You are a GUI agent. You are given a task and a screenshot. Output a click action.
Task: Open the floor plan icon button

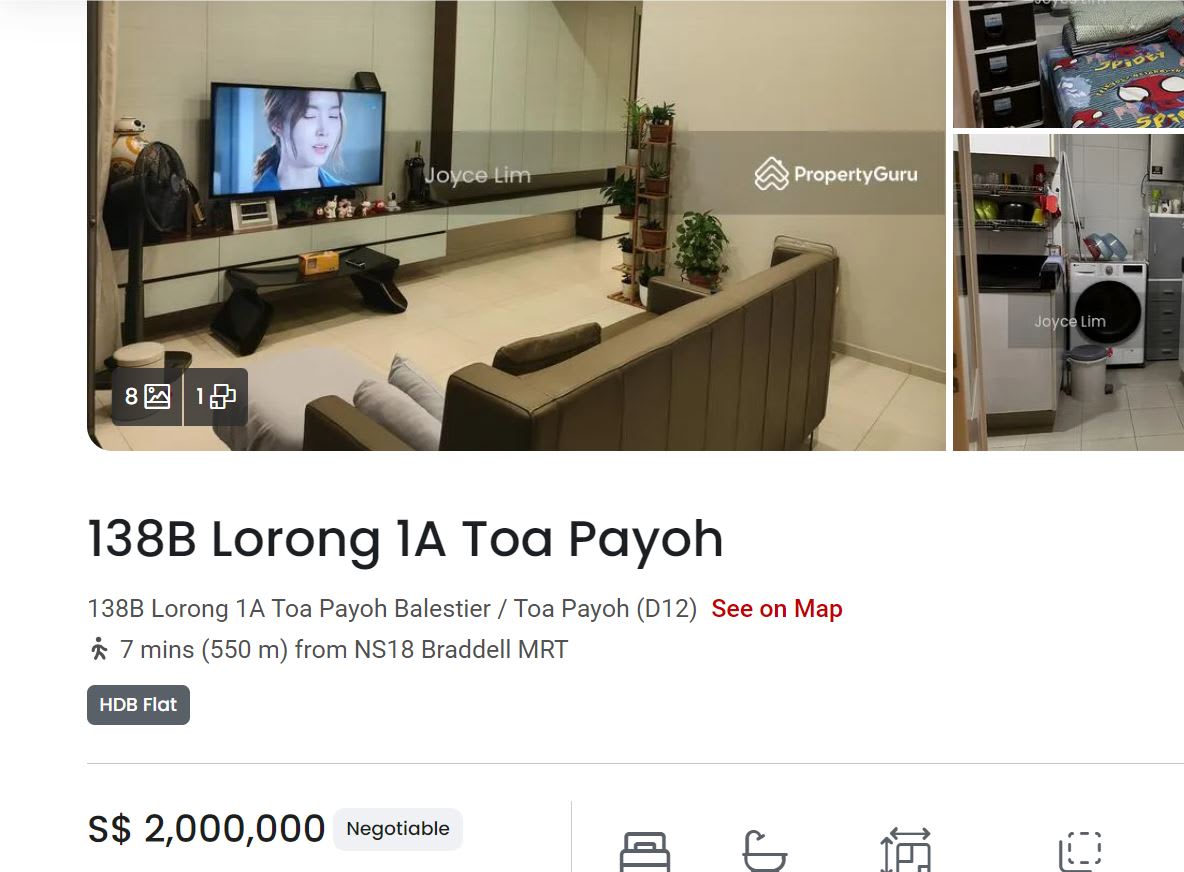click(216, 396)
